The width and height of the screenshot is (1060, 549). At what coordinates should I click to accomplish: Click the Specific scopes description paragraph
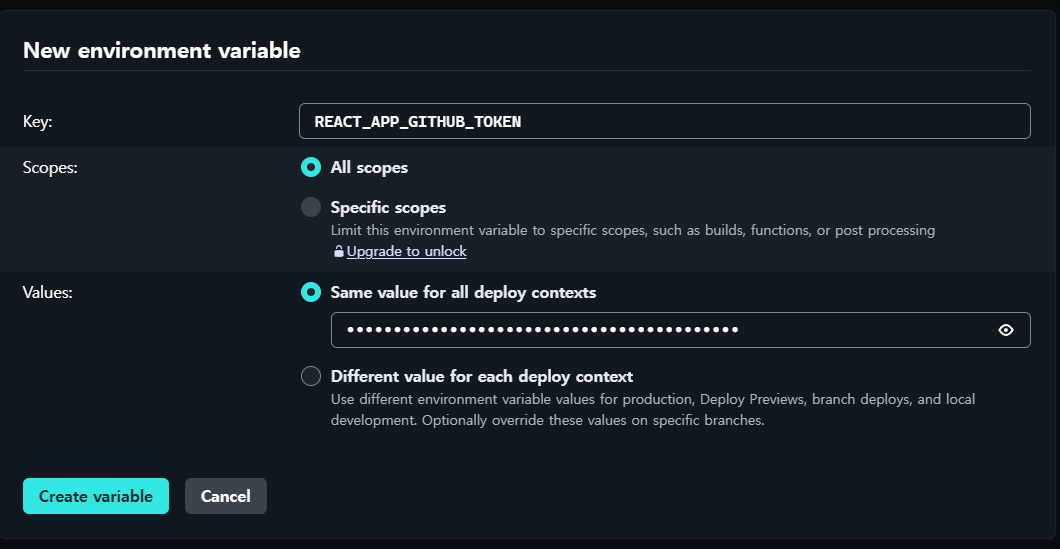632,231
